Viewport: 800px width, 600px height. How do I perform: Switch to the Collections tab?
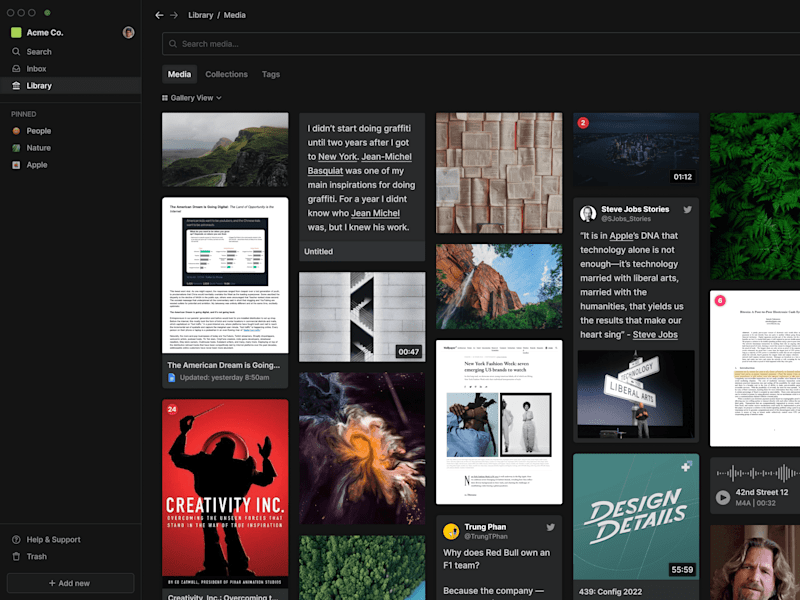(x=226, y=74)
